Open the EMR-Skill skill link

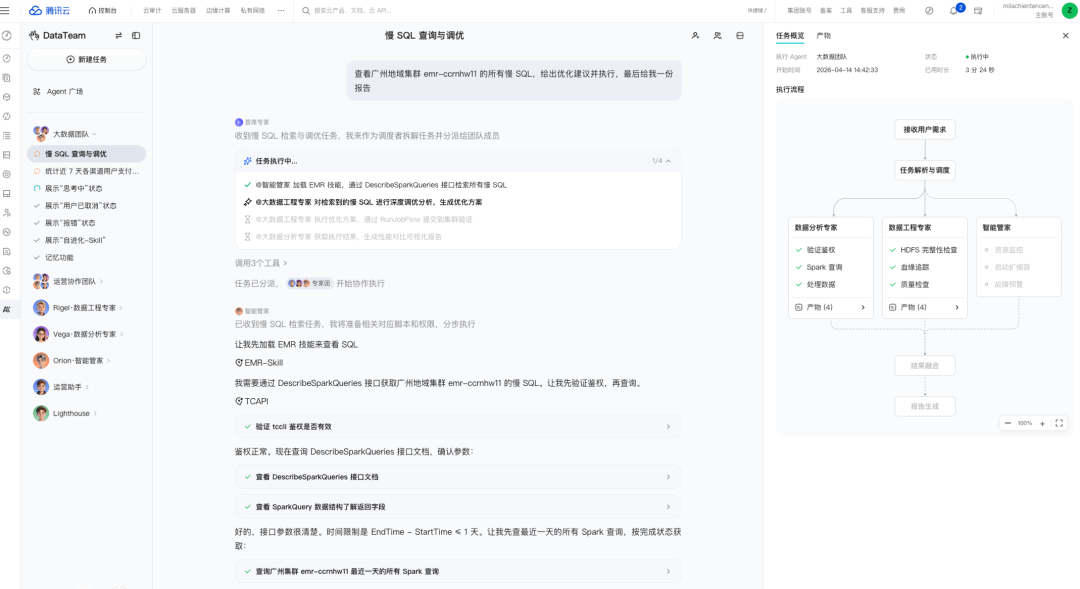pos(259,362)
